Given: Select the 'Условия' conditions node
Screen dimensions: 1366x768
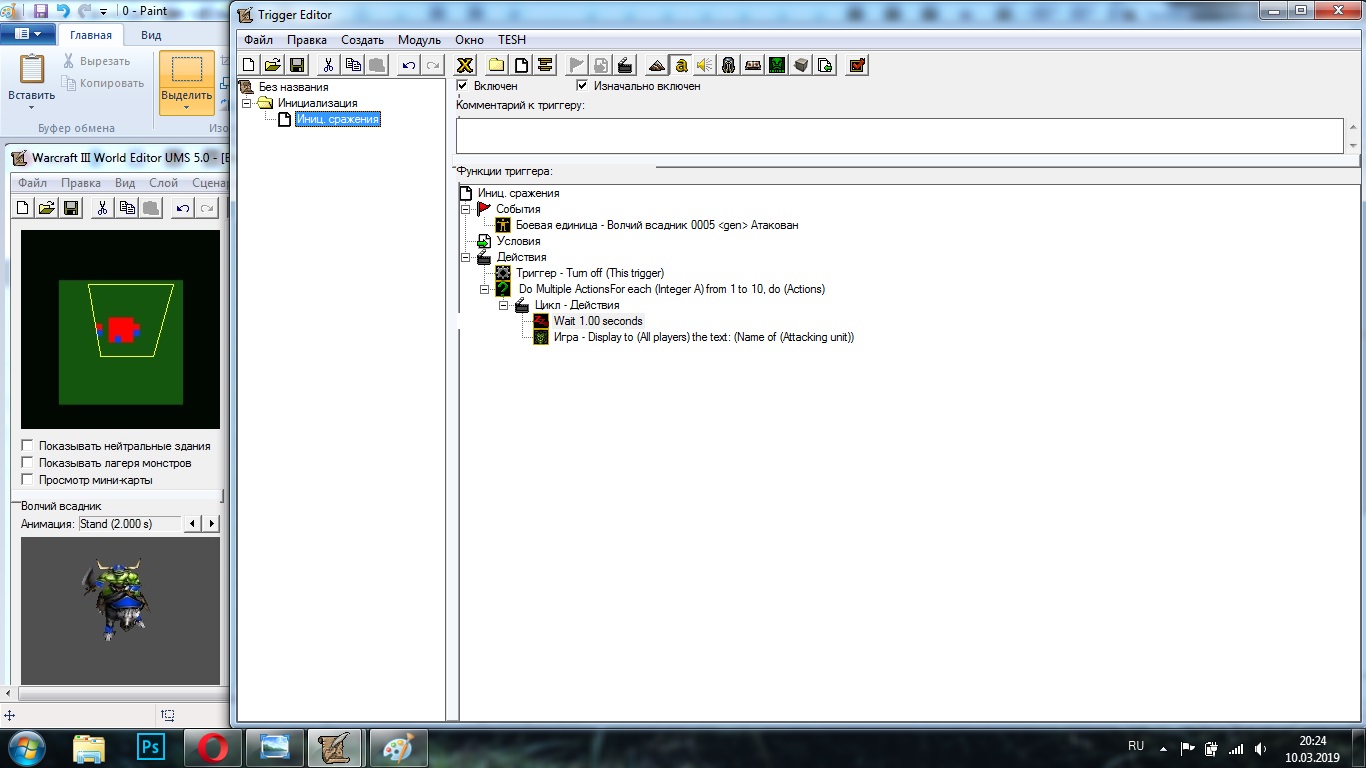Looking at the screenshot, I should pos(518,241).
